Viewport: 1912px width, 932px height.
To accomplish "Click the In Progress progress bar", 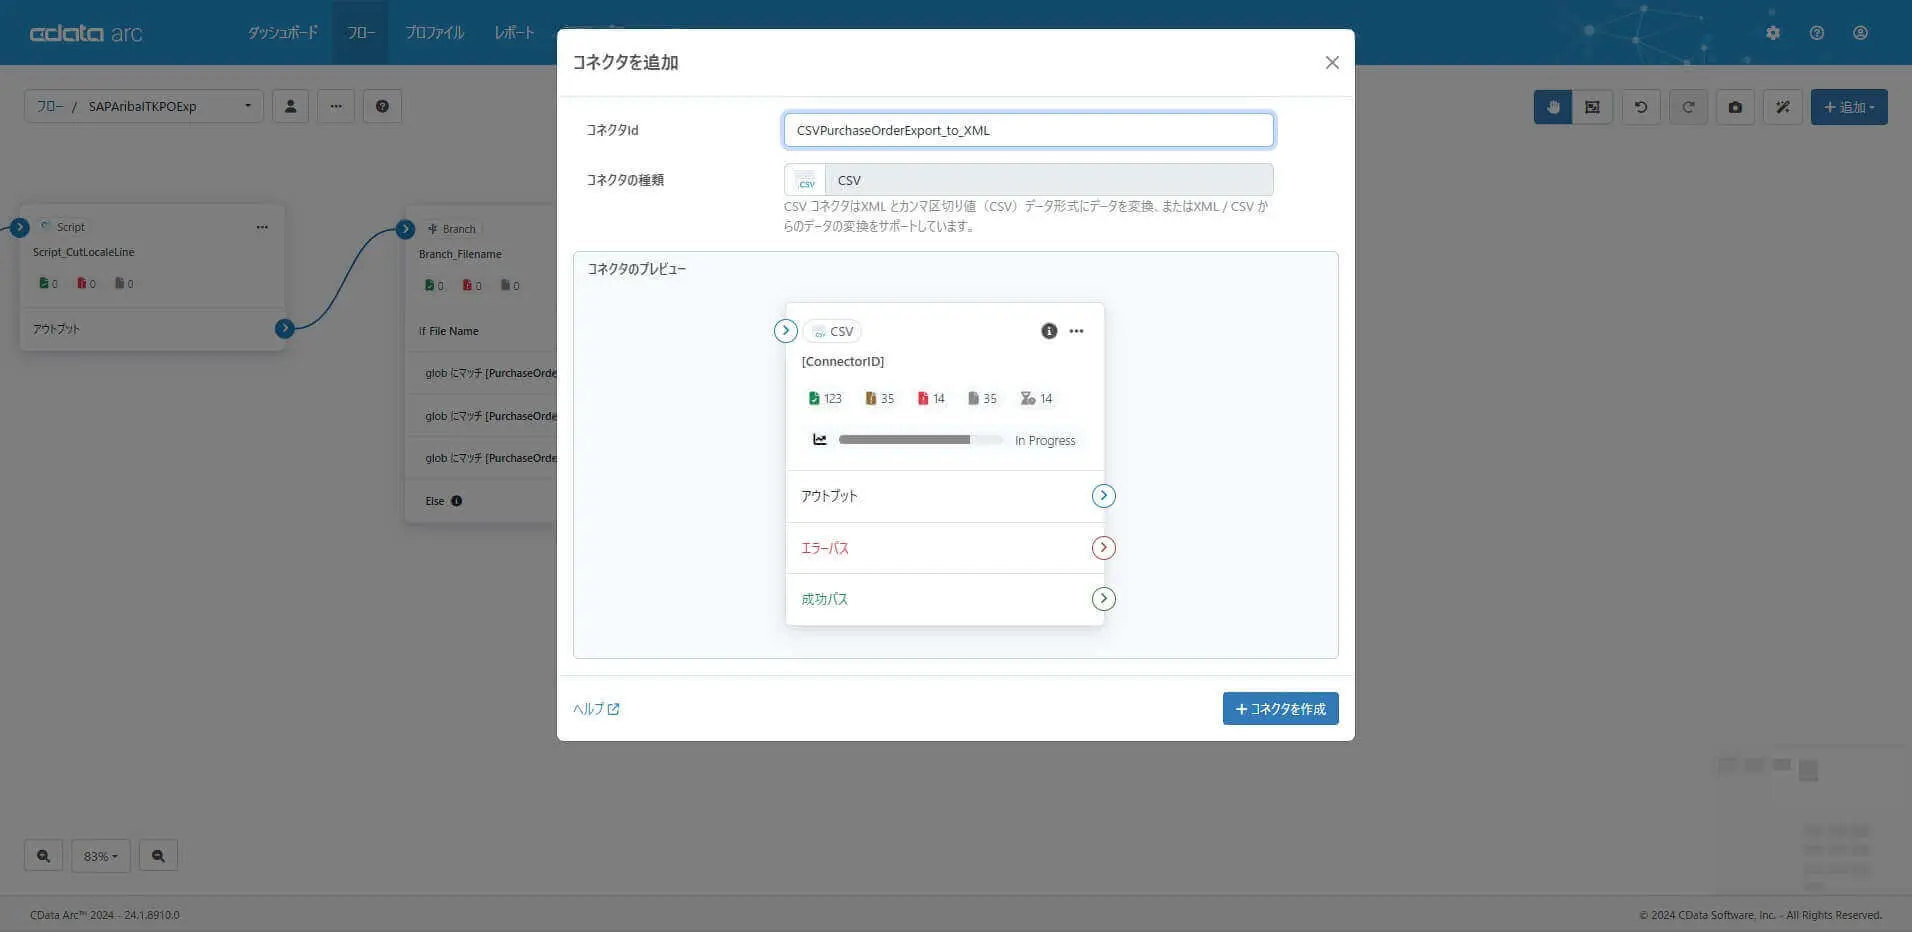I will [920, 440].
